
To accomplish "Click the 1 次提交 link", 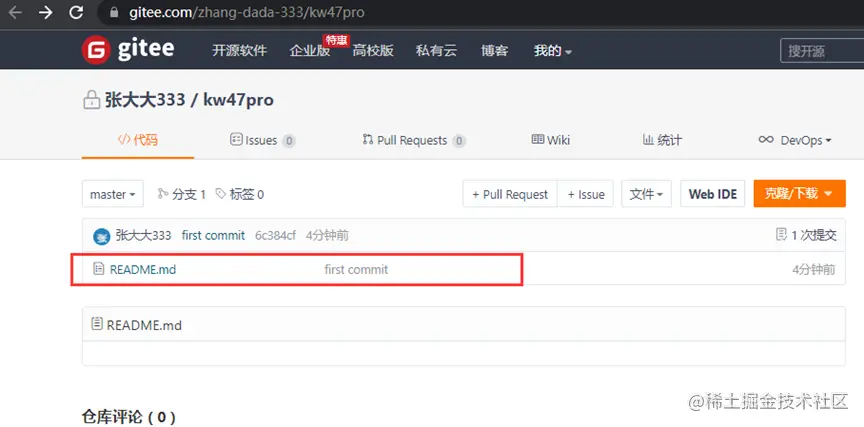I will (806, 235).
